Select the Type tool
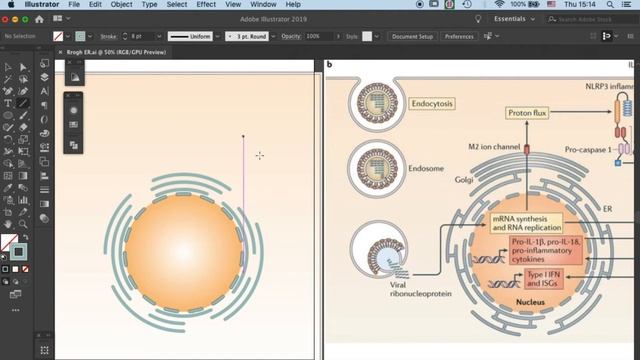Screen dimensions: 640x360 pos(8,103)
